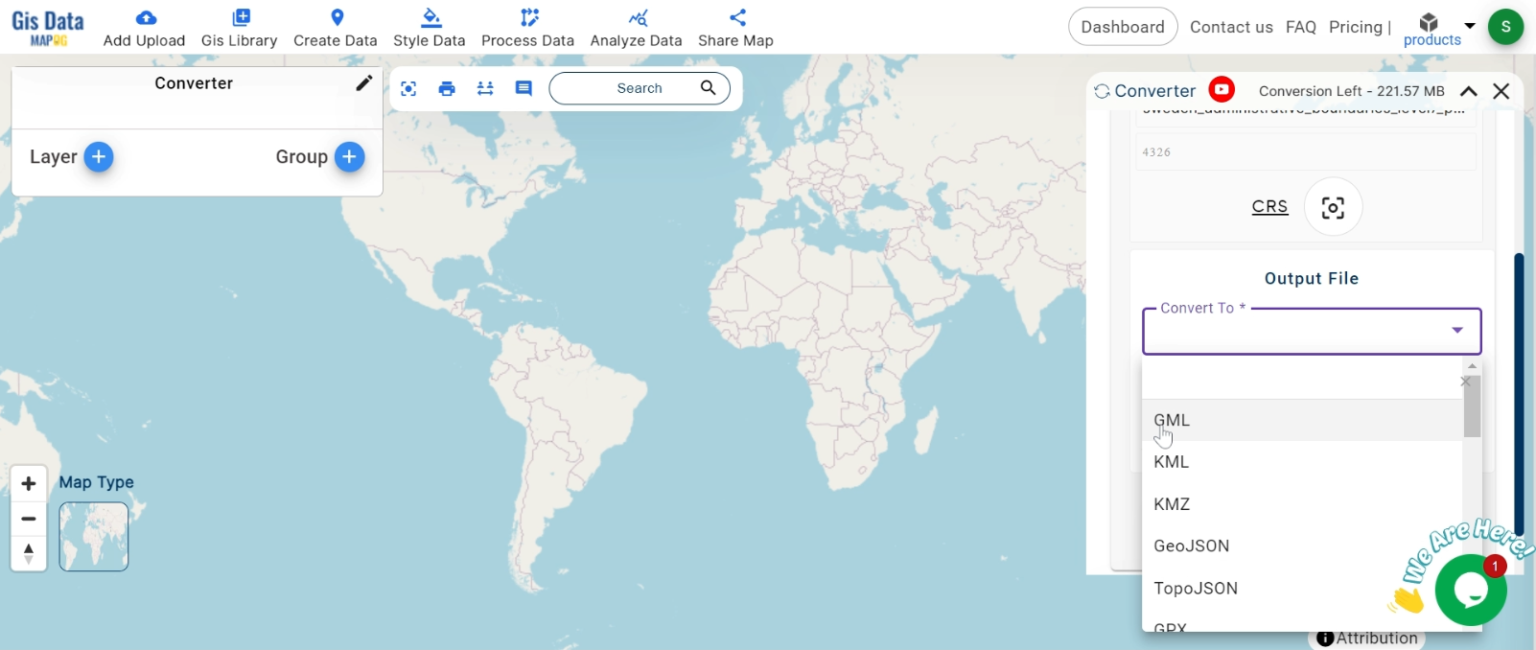Collapse the Converter panel
Image resolution: width=1536 pixels, height=650 pixels.
point(1469,90)
